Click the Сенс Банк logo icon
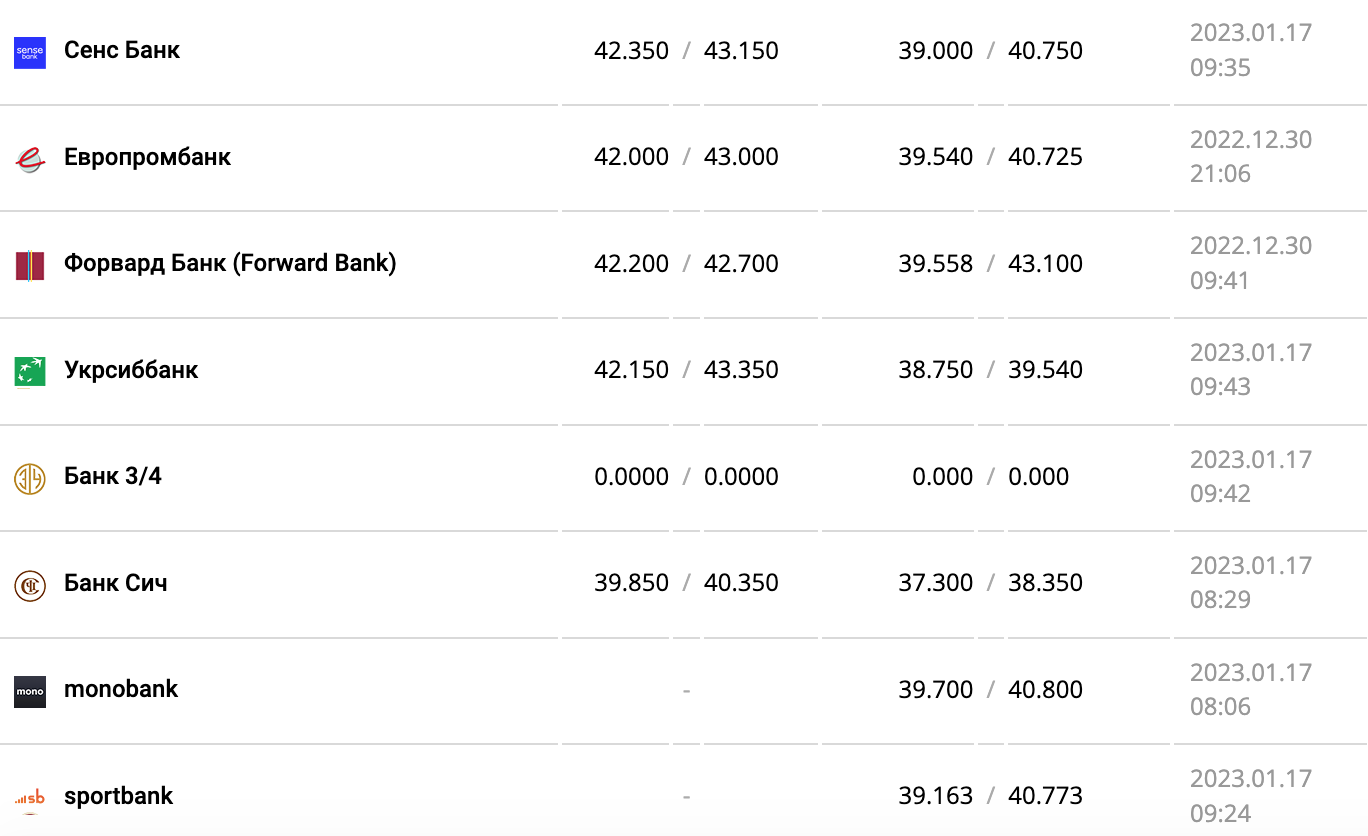 coord(30,53)
